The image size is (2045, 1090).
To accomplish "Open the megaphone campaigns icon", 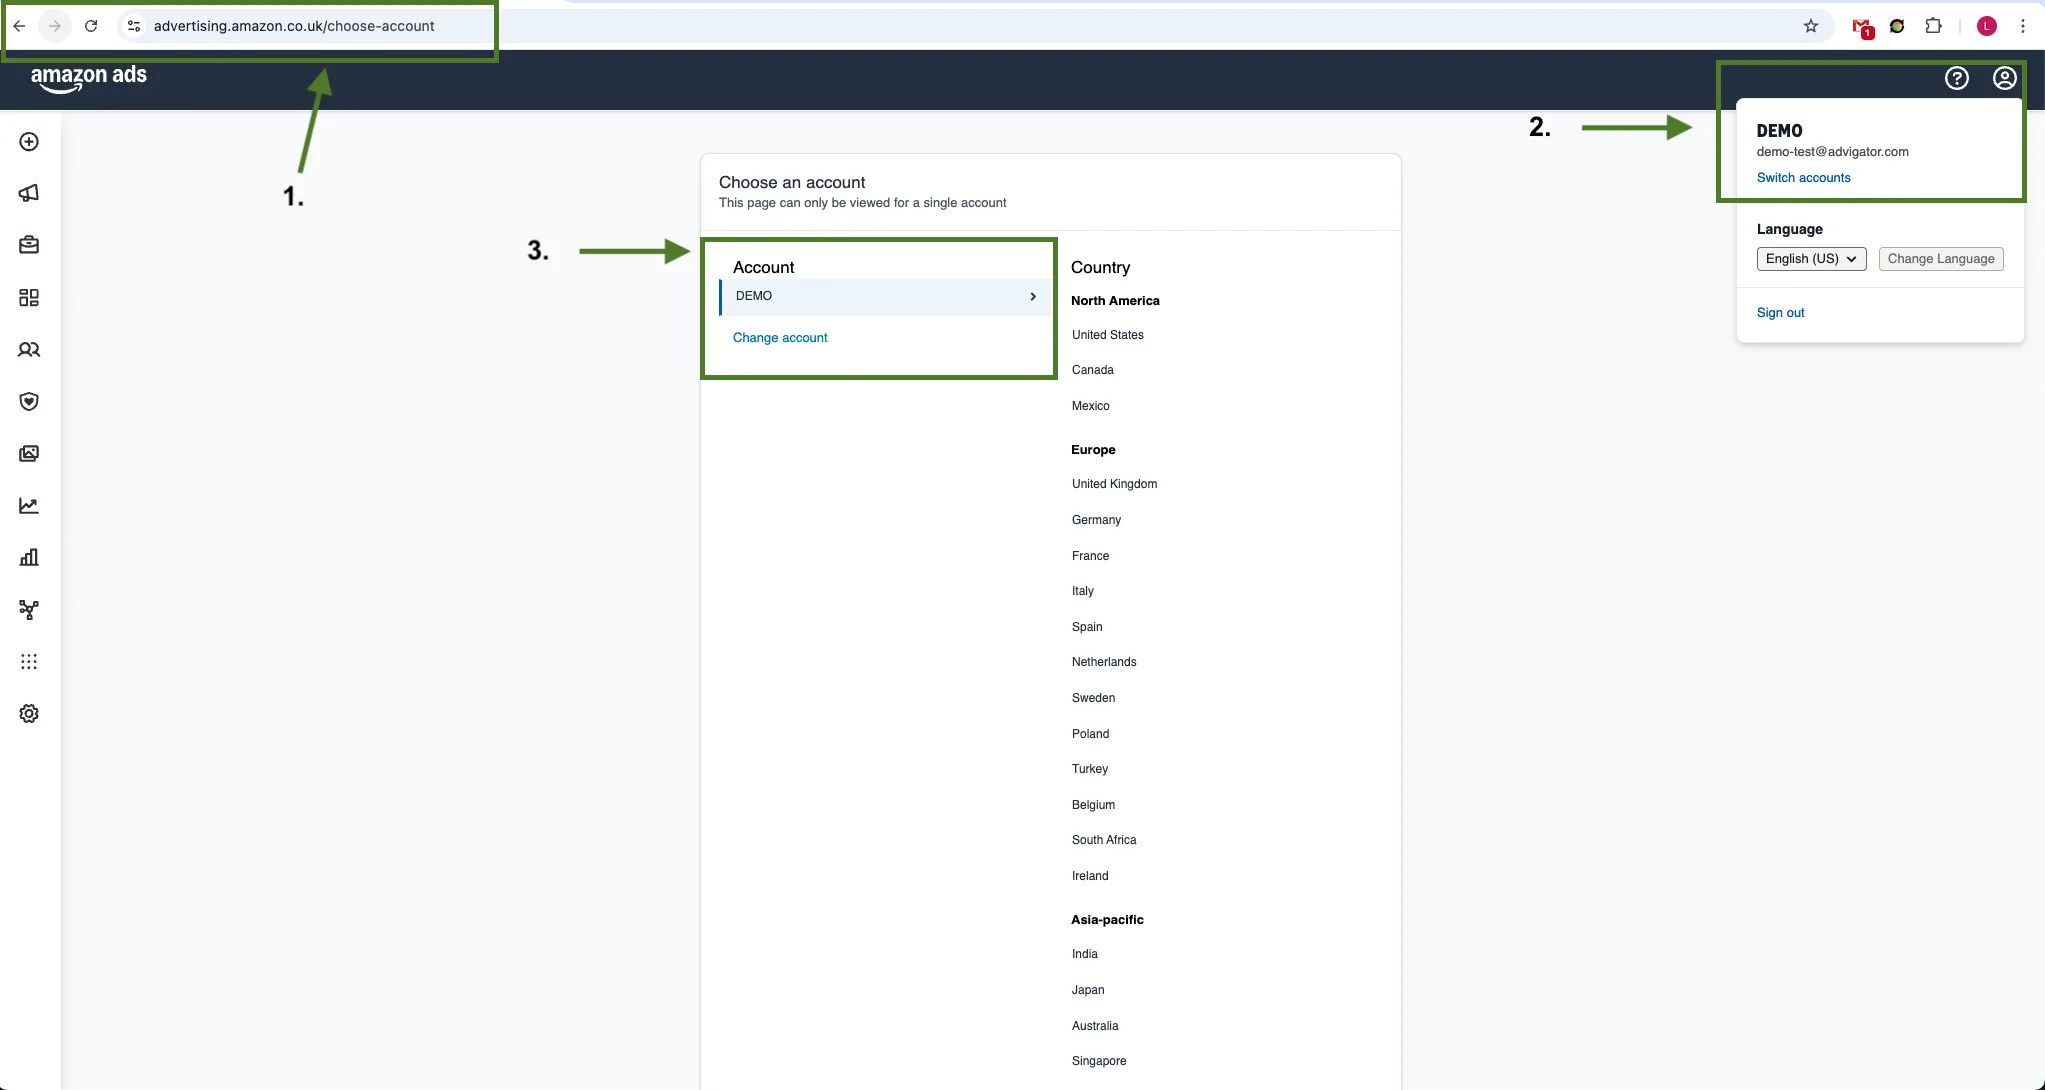I will pyautogui.click(x=29, y=193).
